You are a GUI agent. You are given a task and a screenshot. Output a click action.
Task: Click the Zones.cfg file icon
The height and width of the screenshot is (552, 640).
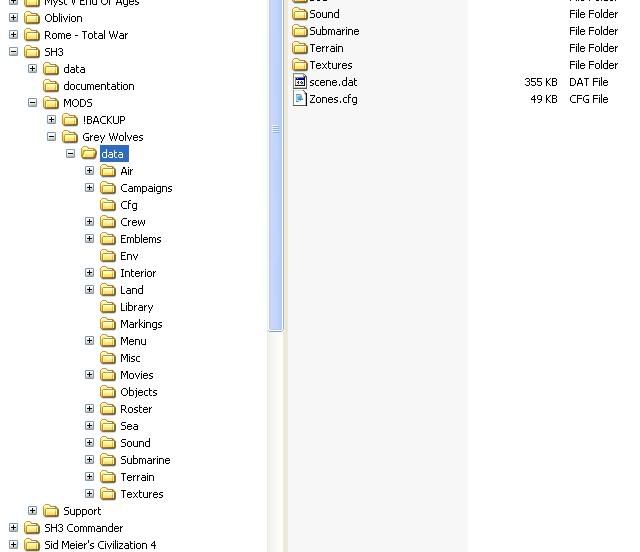pyautogui.click(x=300, y=99)
